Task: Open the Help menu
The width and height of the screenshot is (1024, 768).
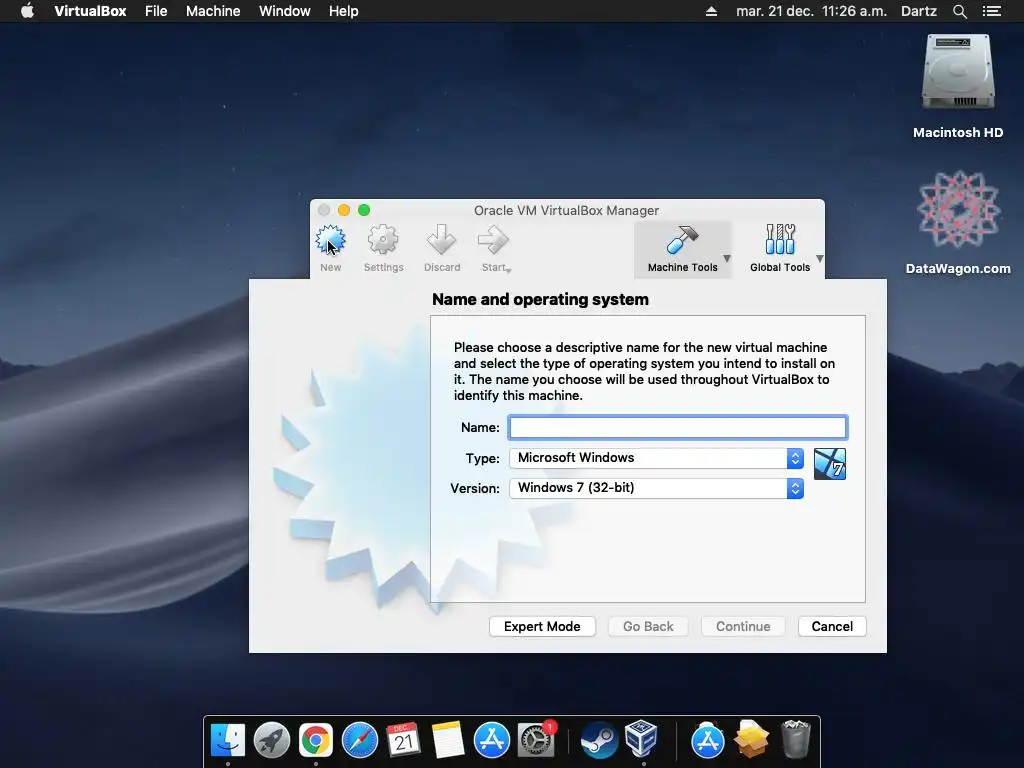Action: point(344,11)
